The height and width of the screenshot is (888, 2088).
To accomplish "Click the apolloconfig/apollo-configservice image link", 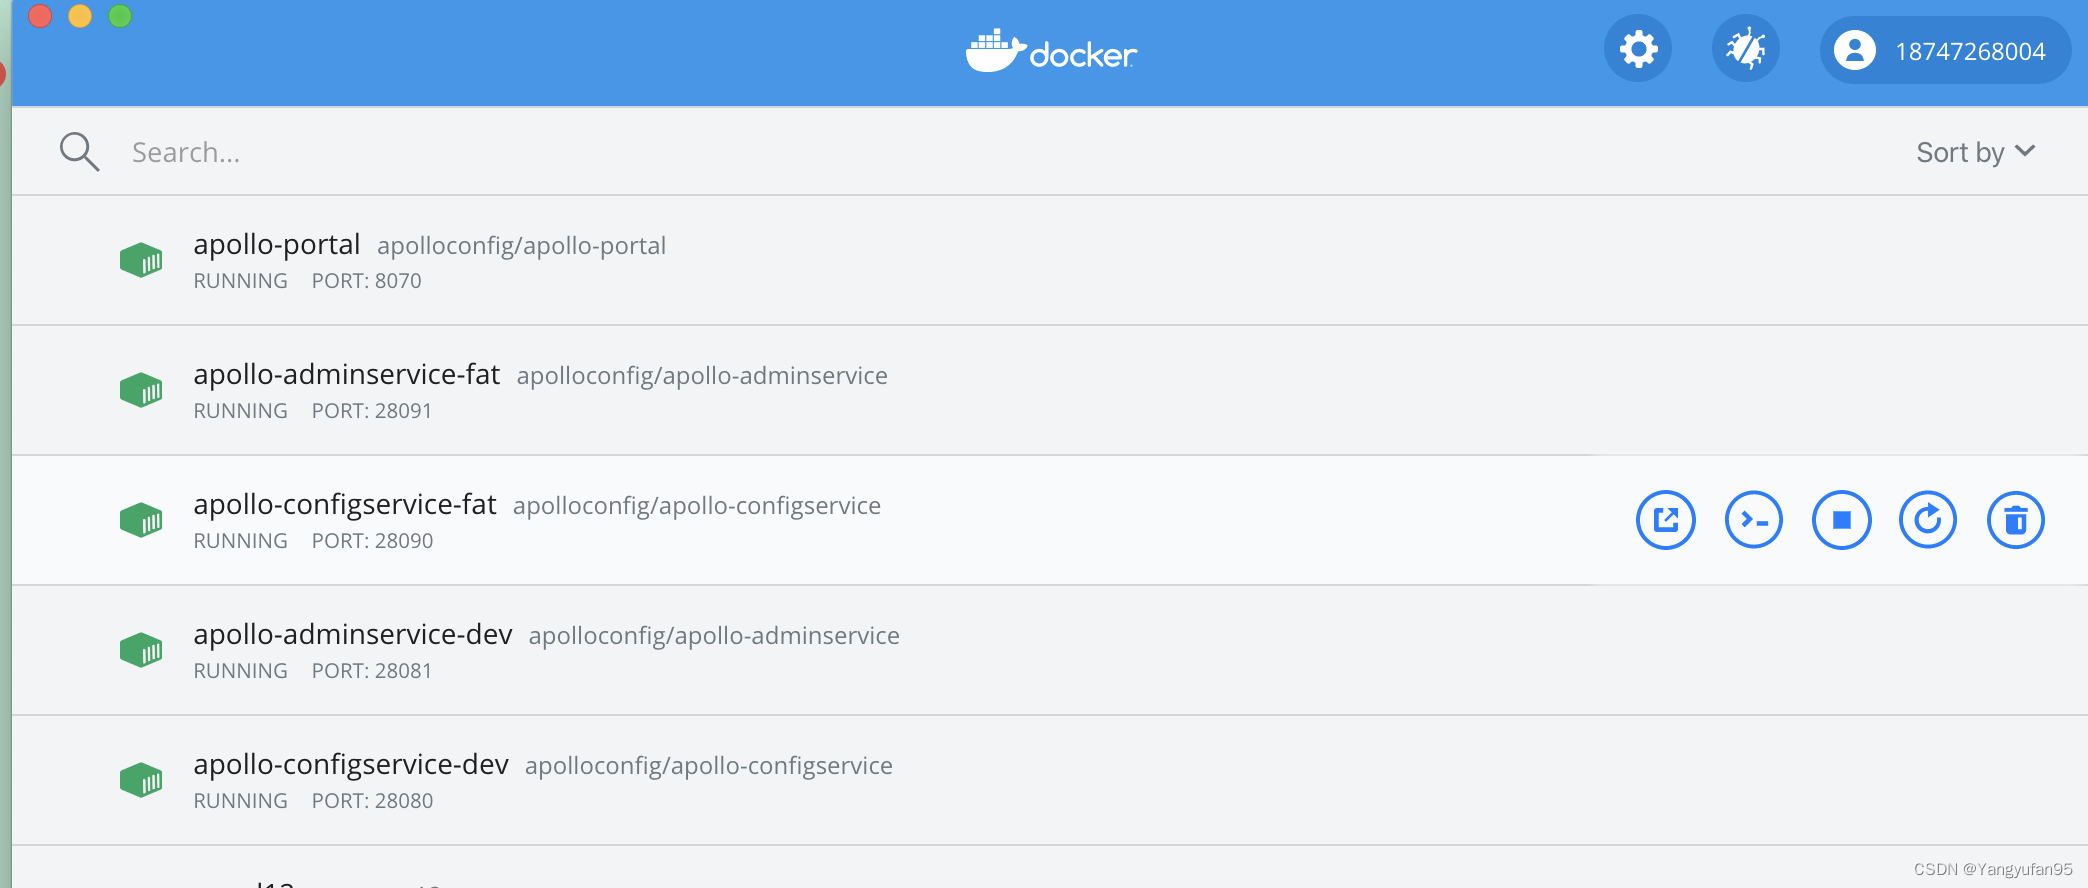I will point(697,505).
